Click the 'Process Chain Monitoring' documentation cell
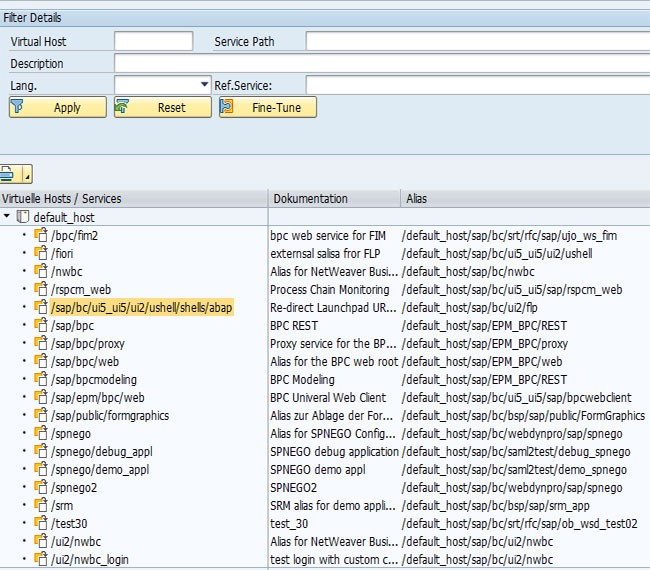This screenshot has height=570, width=650. click(330, 289)
